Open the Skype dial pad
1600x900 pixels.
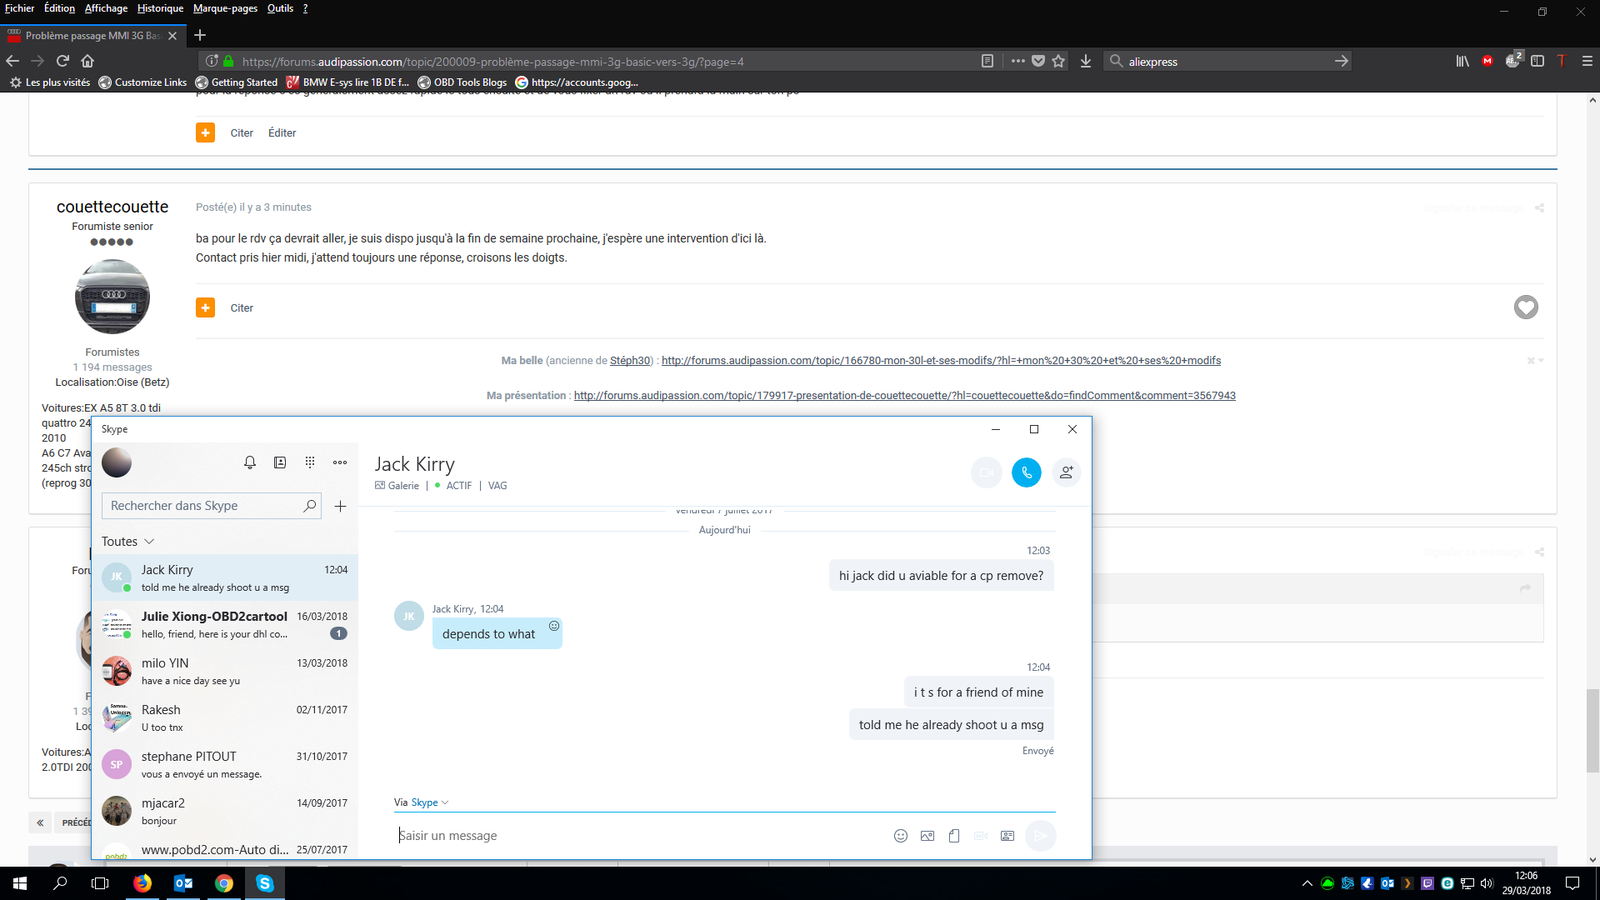[310, 462]
